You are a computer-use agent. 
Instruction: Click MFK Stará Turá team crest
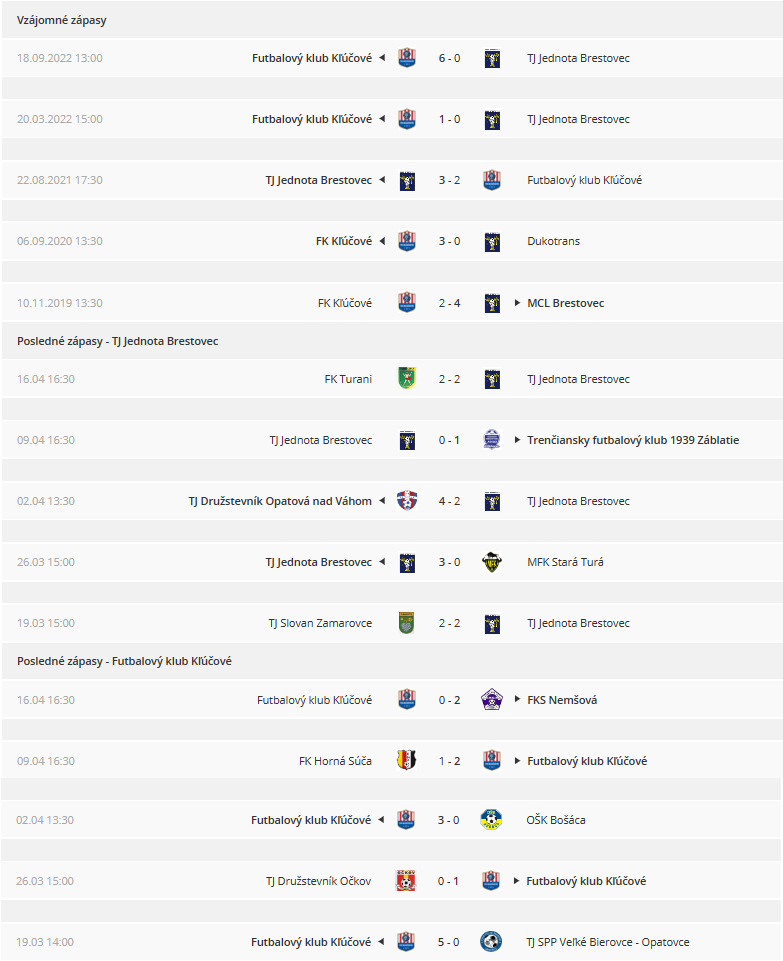tap(492, 562)
